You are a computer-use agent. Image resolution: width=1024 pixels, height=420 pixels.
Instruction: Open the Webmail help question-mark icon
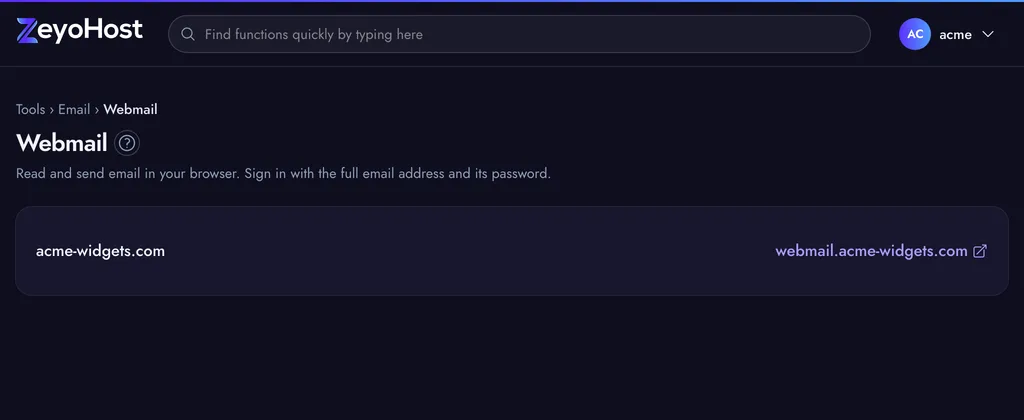127,143
